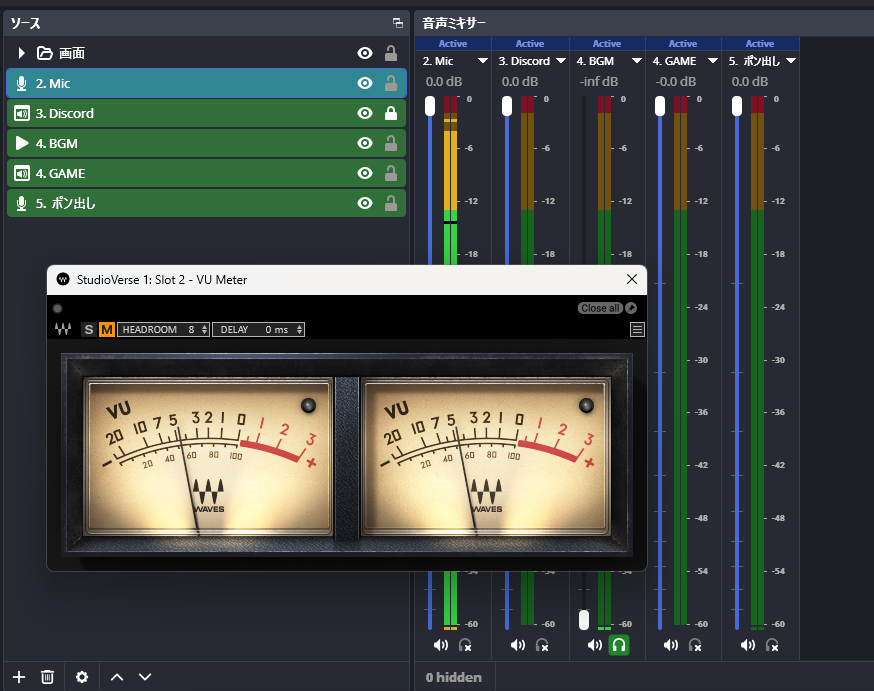Unlock the 3. Discord source
Viewport: 874px width, 691px height.
(x=391, y=113)
